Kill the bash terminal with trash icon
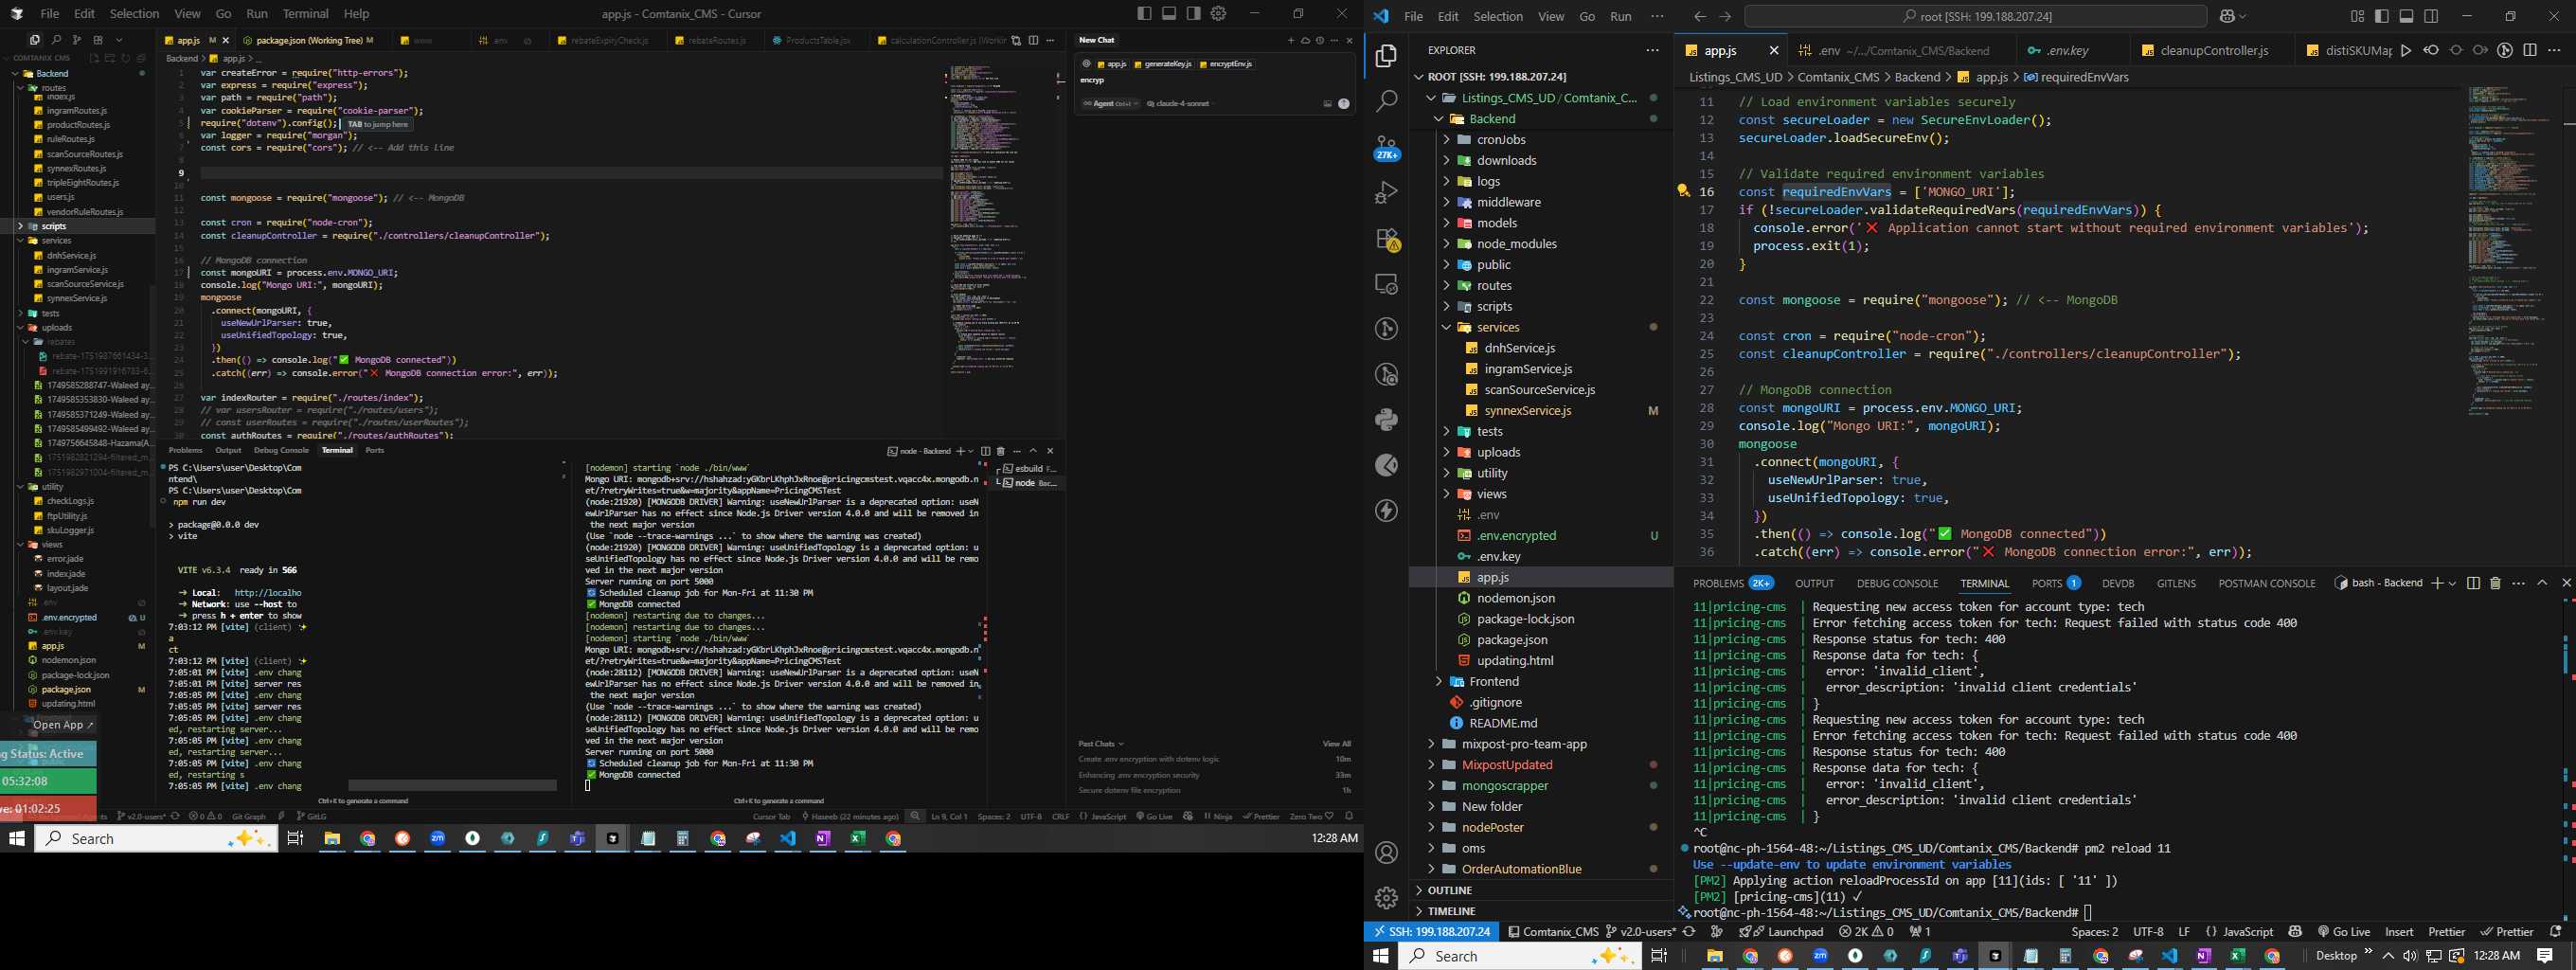This screenshot has width=2576, height=970. point(2495,583)
